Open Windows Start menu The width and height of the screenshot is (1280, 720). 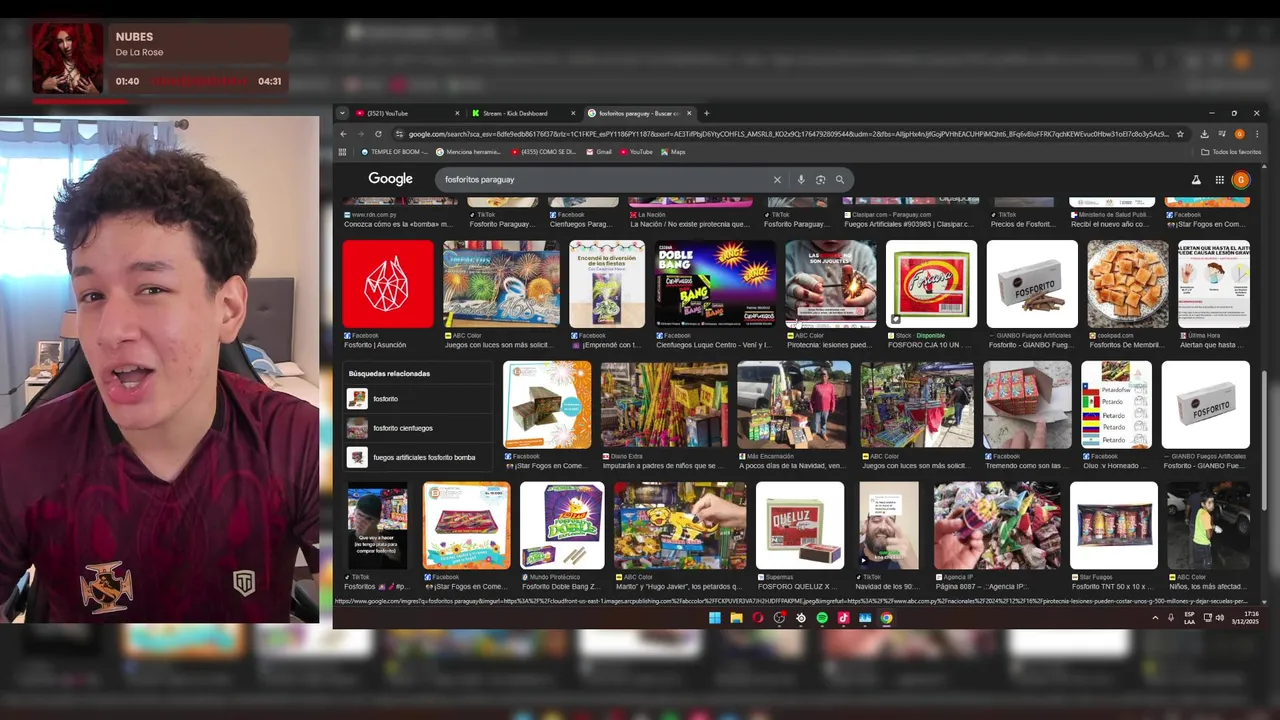pos(715,618)
